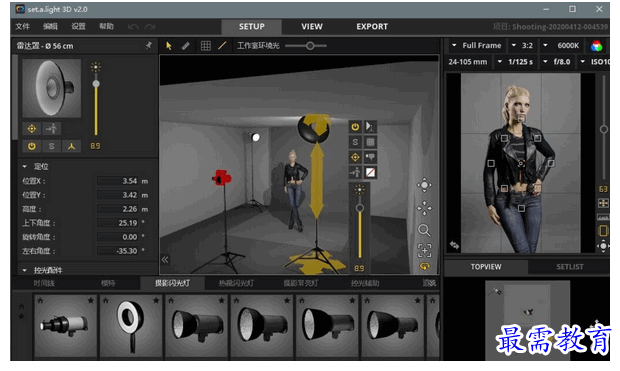Screen dimensions: 620x371
Task: Collapse left panel with double chevron
Action: pos(165,259)
